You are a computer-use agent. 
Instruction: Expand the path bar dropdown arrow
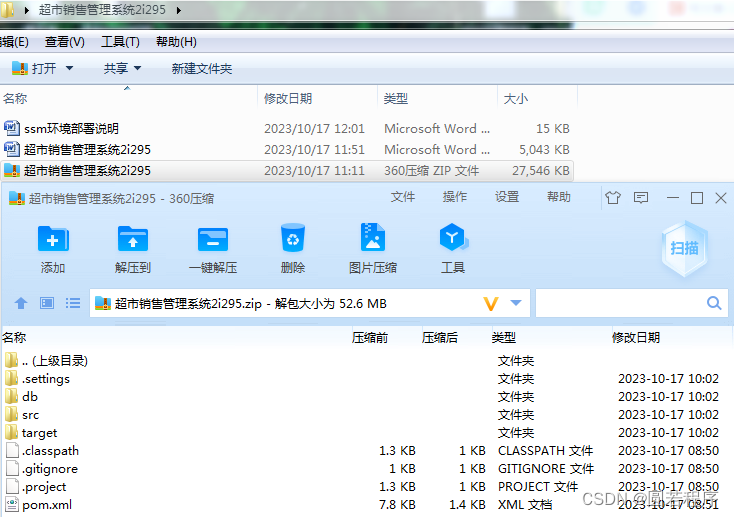[516, 303]
